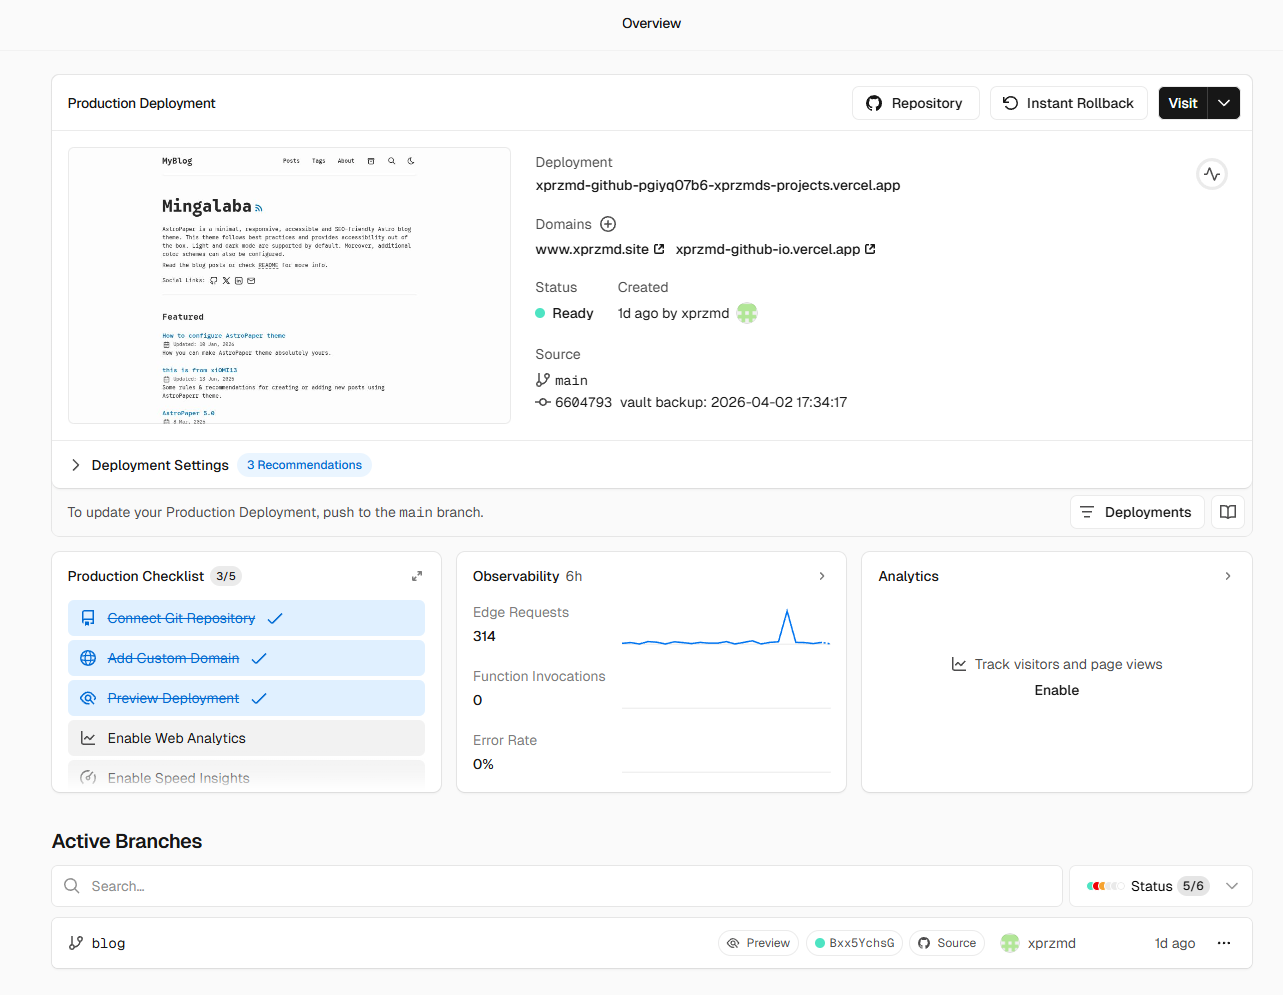Click the Function Invocations metric
The width and height of the screenshot is (1283, 995).
point(539,688)
